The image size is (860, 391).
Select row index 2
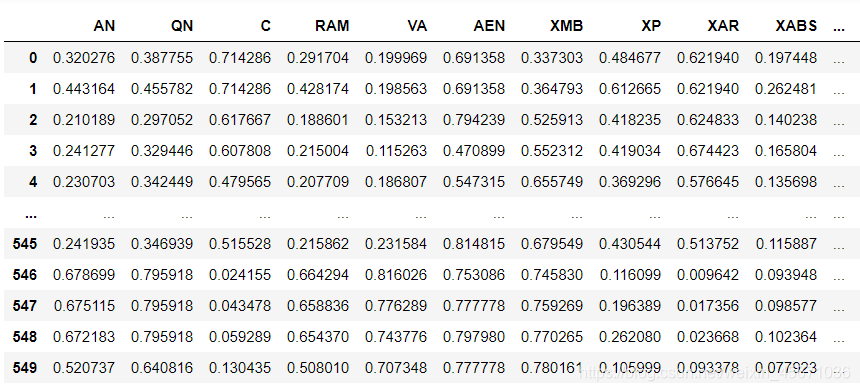[33, 120]
